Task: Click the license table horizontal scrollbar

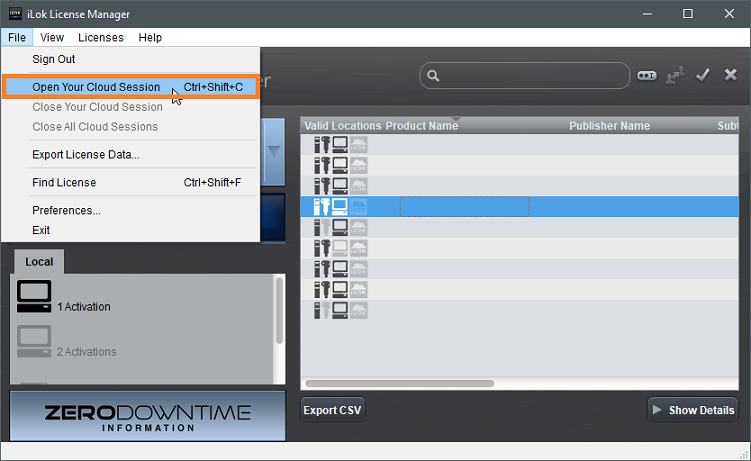Action: tap(399, 383)
